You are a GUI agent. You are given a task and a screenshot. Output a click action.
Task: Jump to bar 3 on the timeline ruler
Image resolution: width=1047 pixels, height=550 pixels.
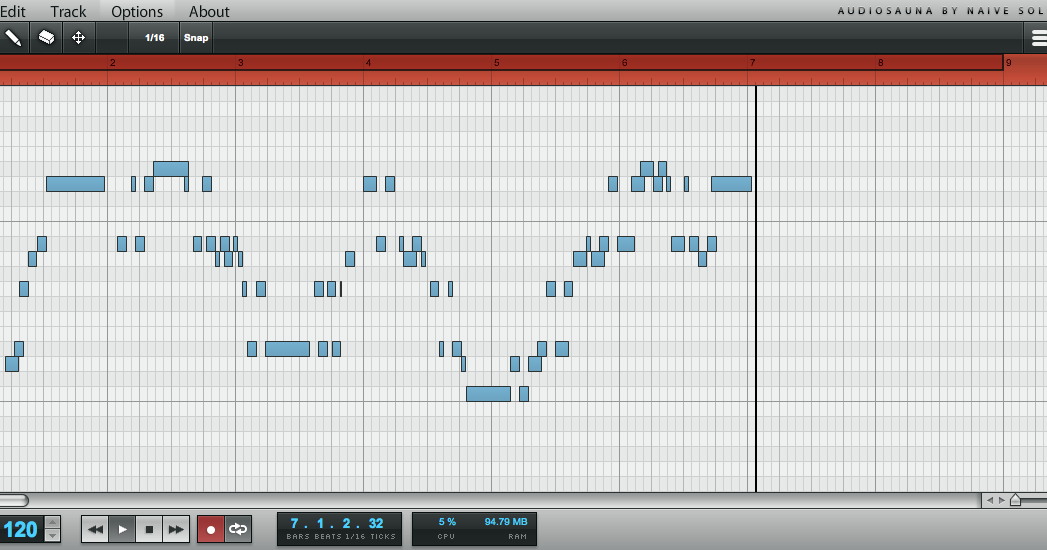(x=240, y=63)
